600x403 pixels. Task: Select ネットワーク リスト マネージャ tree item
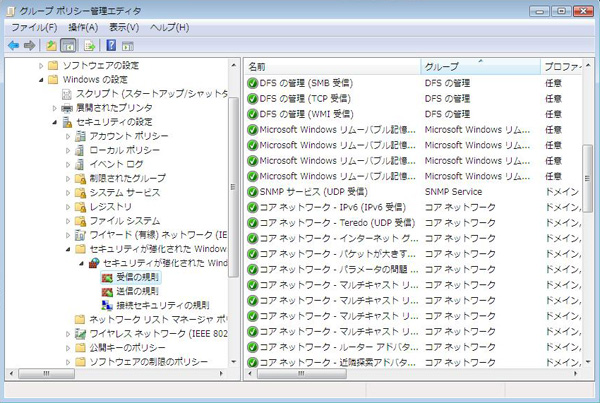[x=158, y=320]
